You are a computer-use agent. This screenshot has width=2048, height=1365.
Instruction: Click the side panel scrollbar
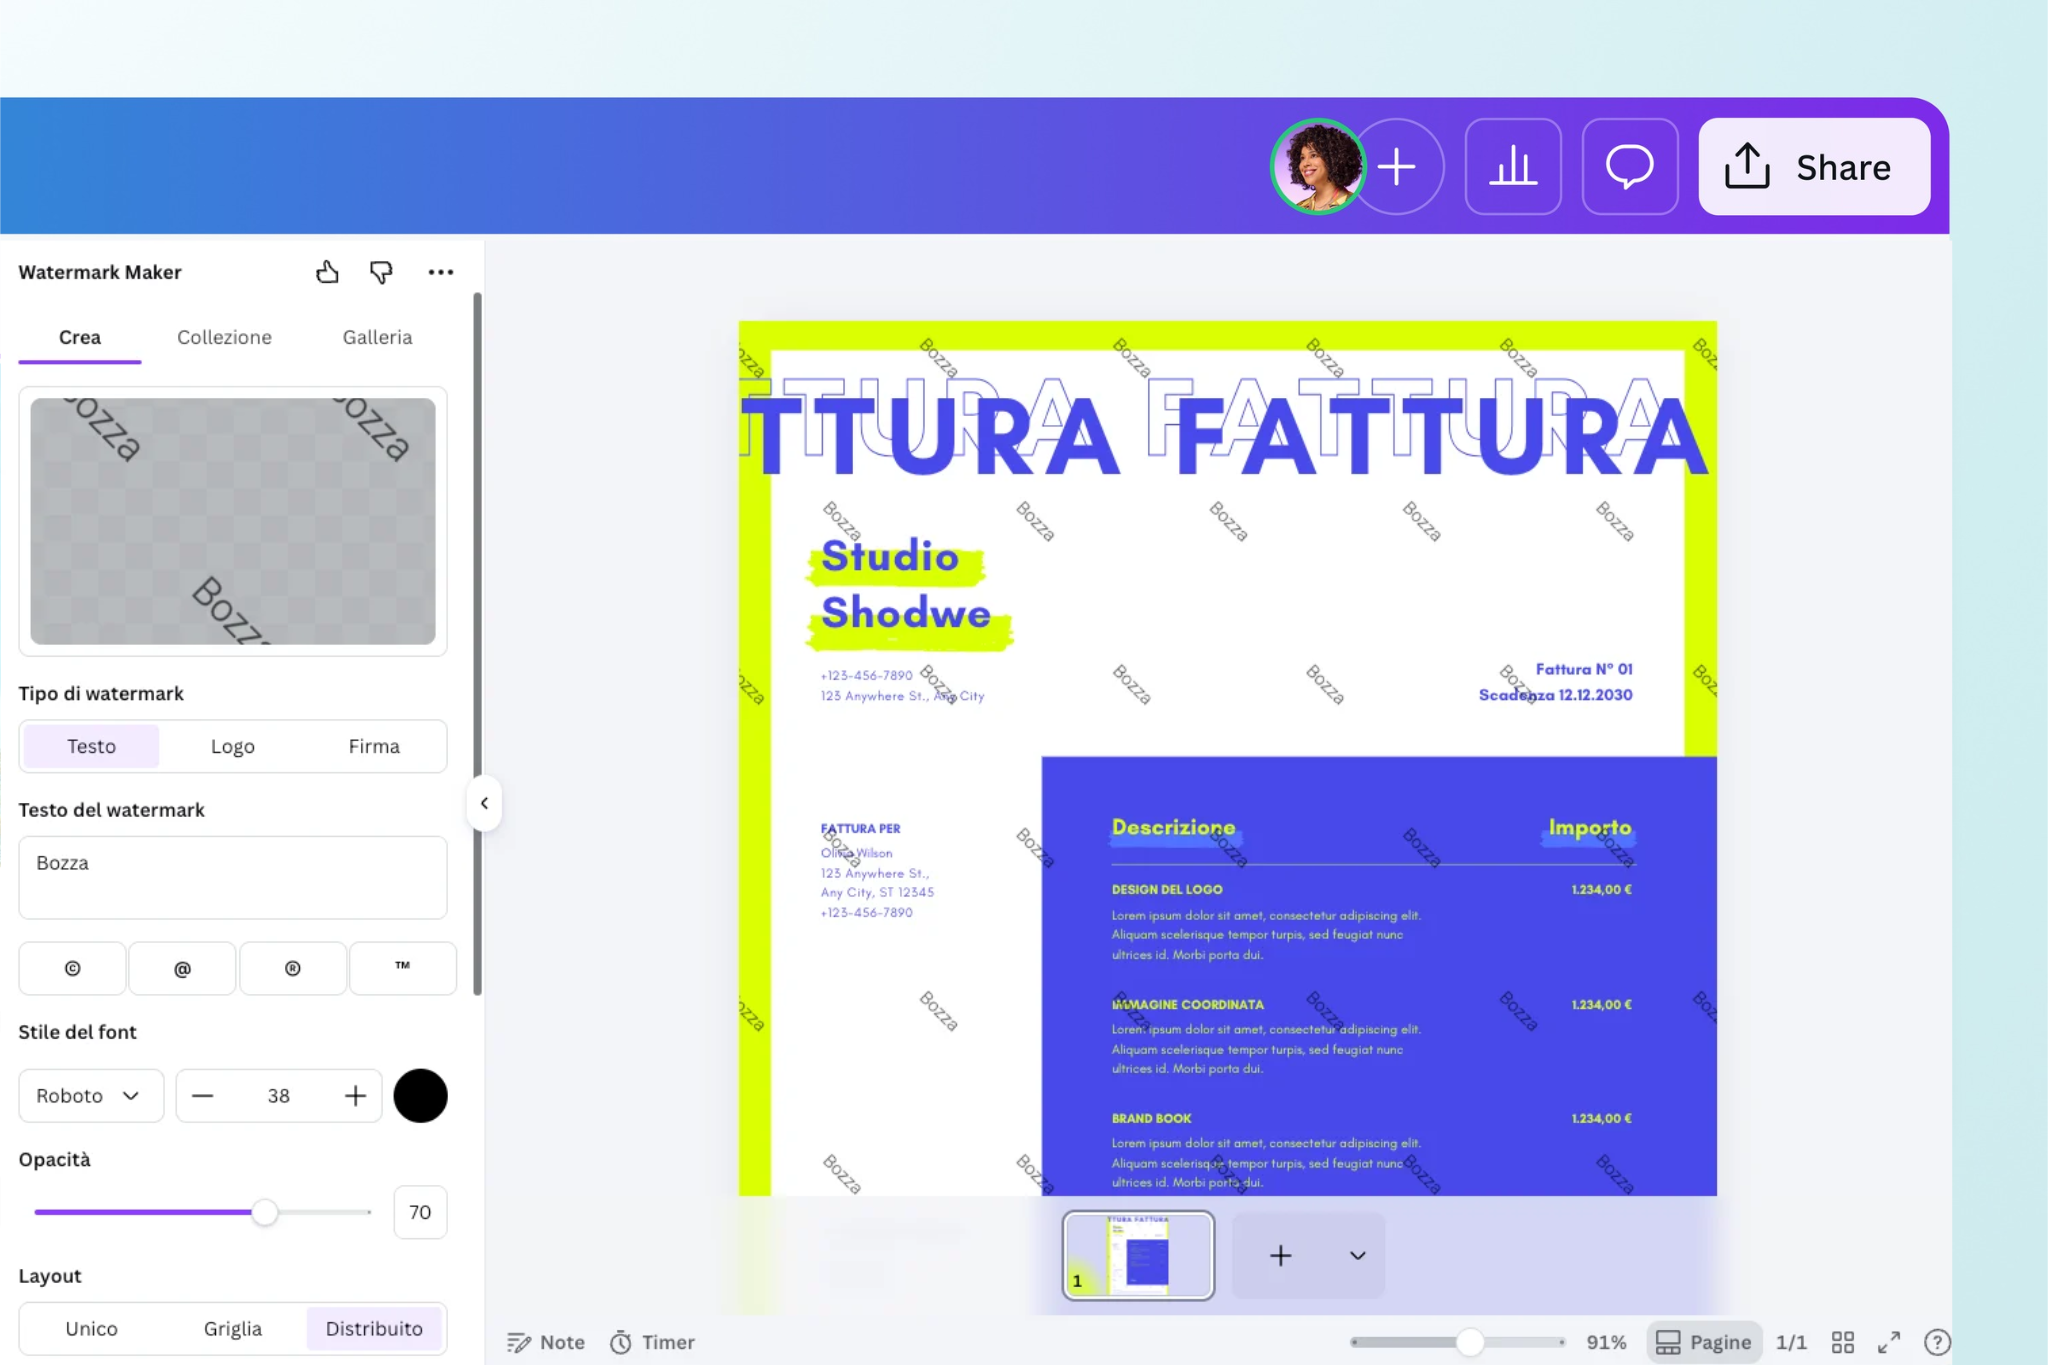tap(477, 644)
